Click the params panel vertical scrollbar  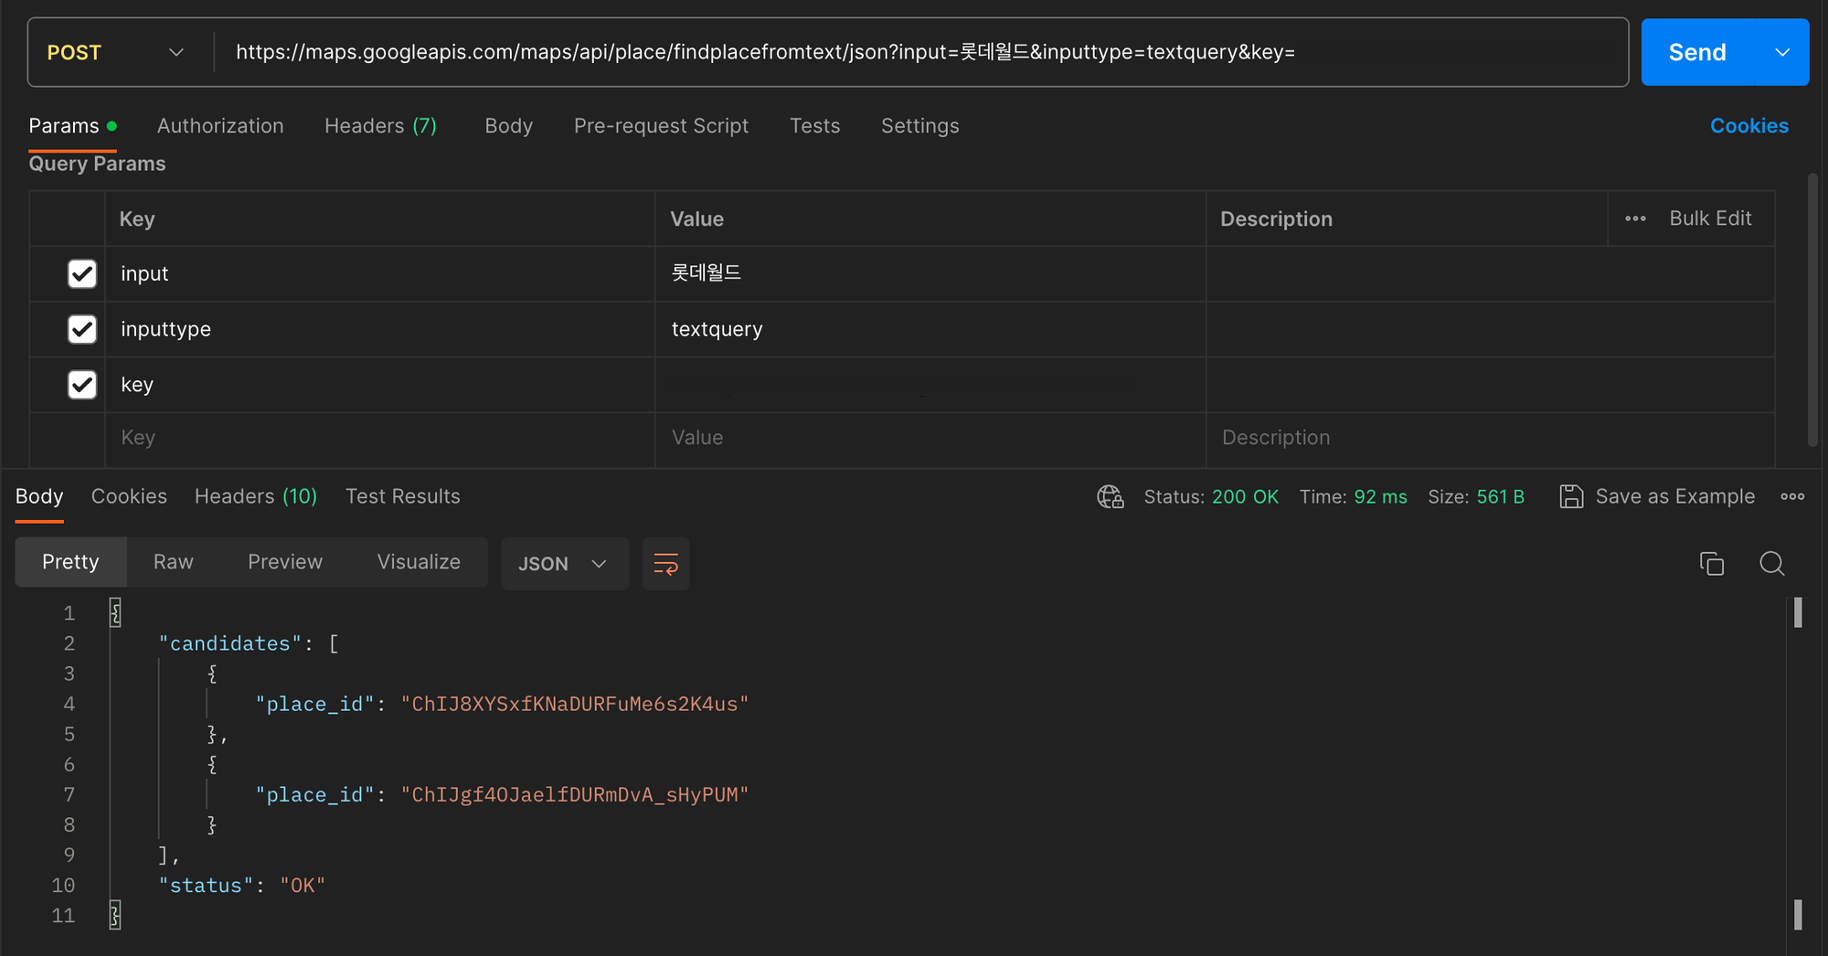pos(1812,310)
